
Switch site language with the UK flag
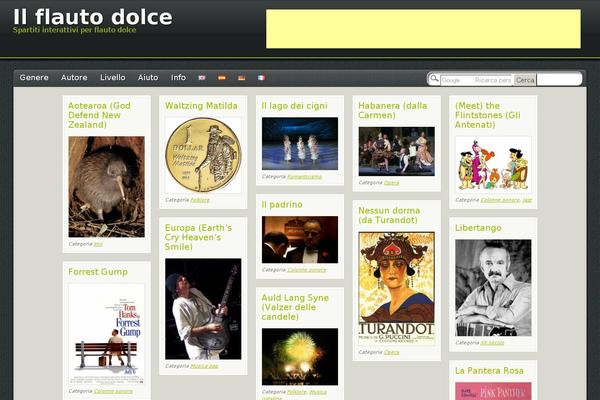202,78
